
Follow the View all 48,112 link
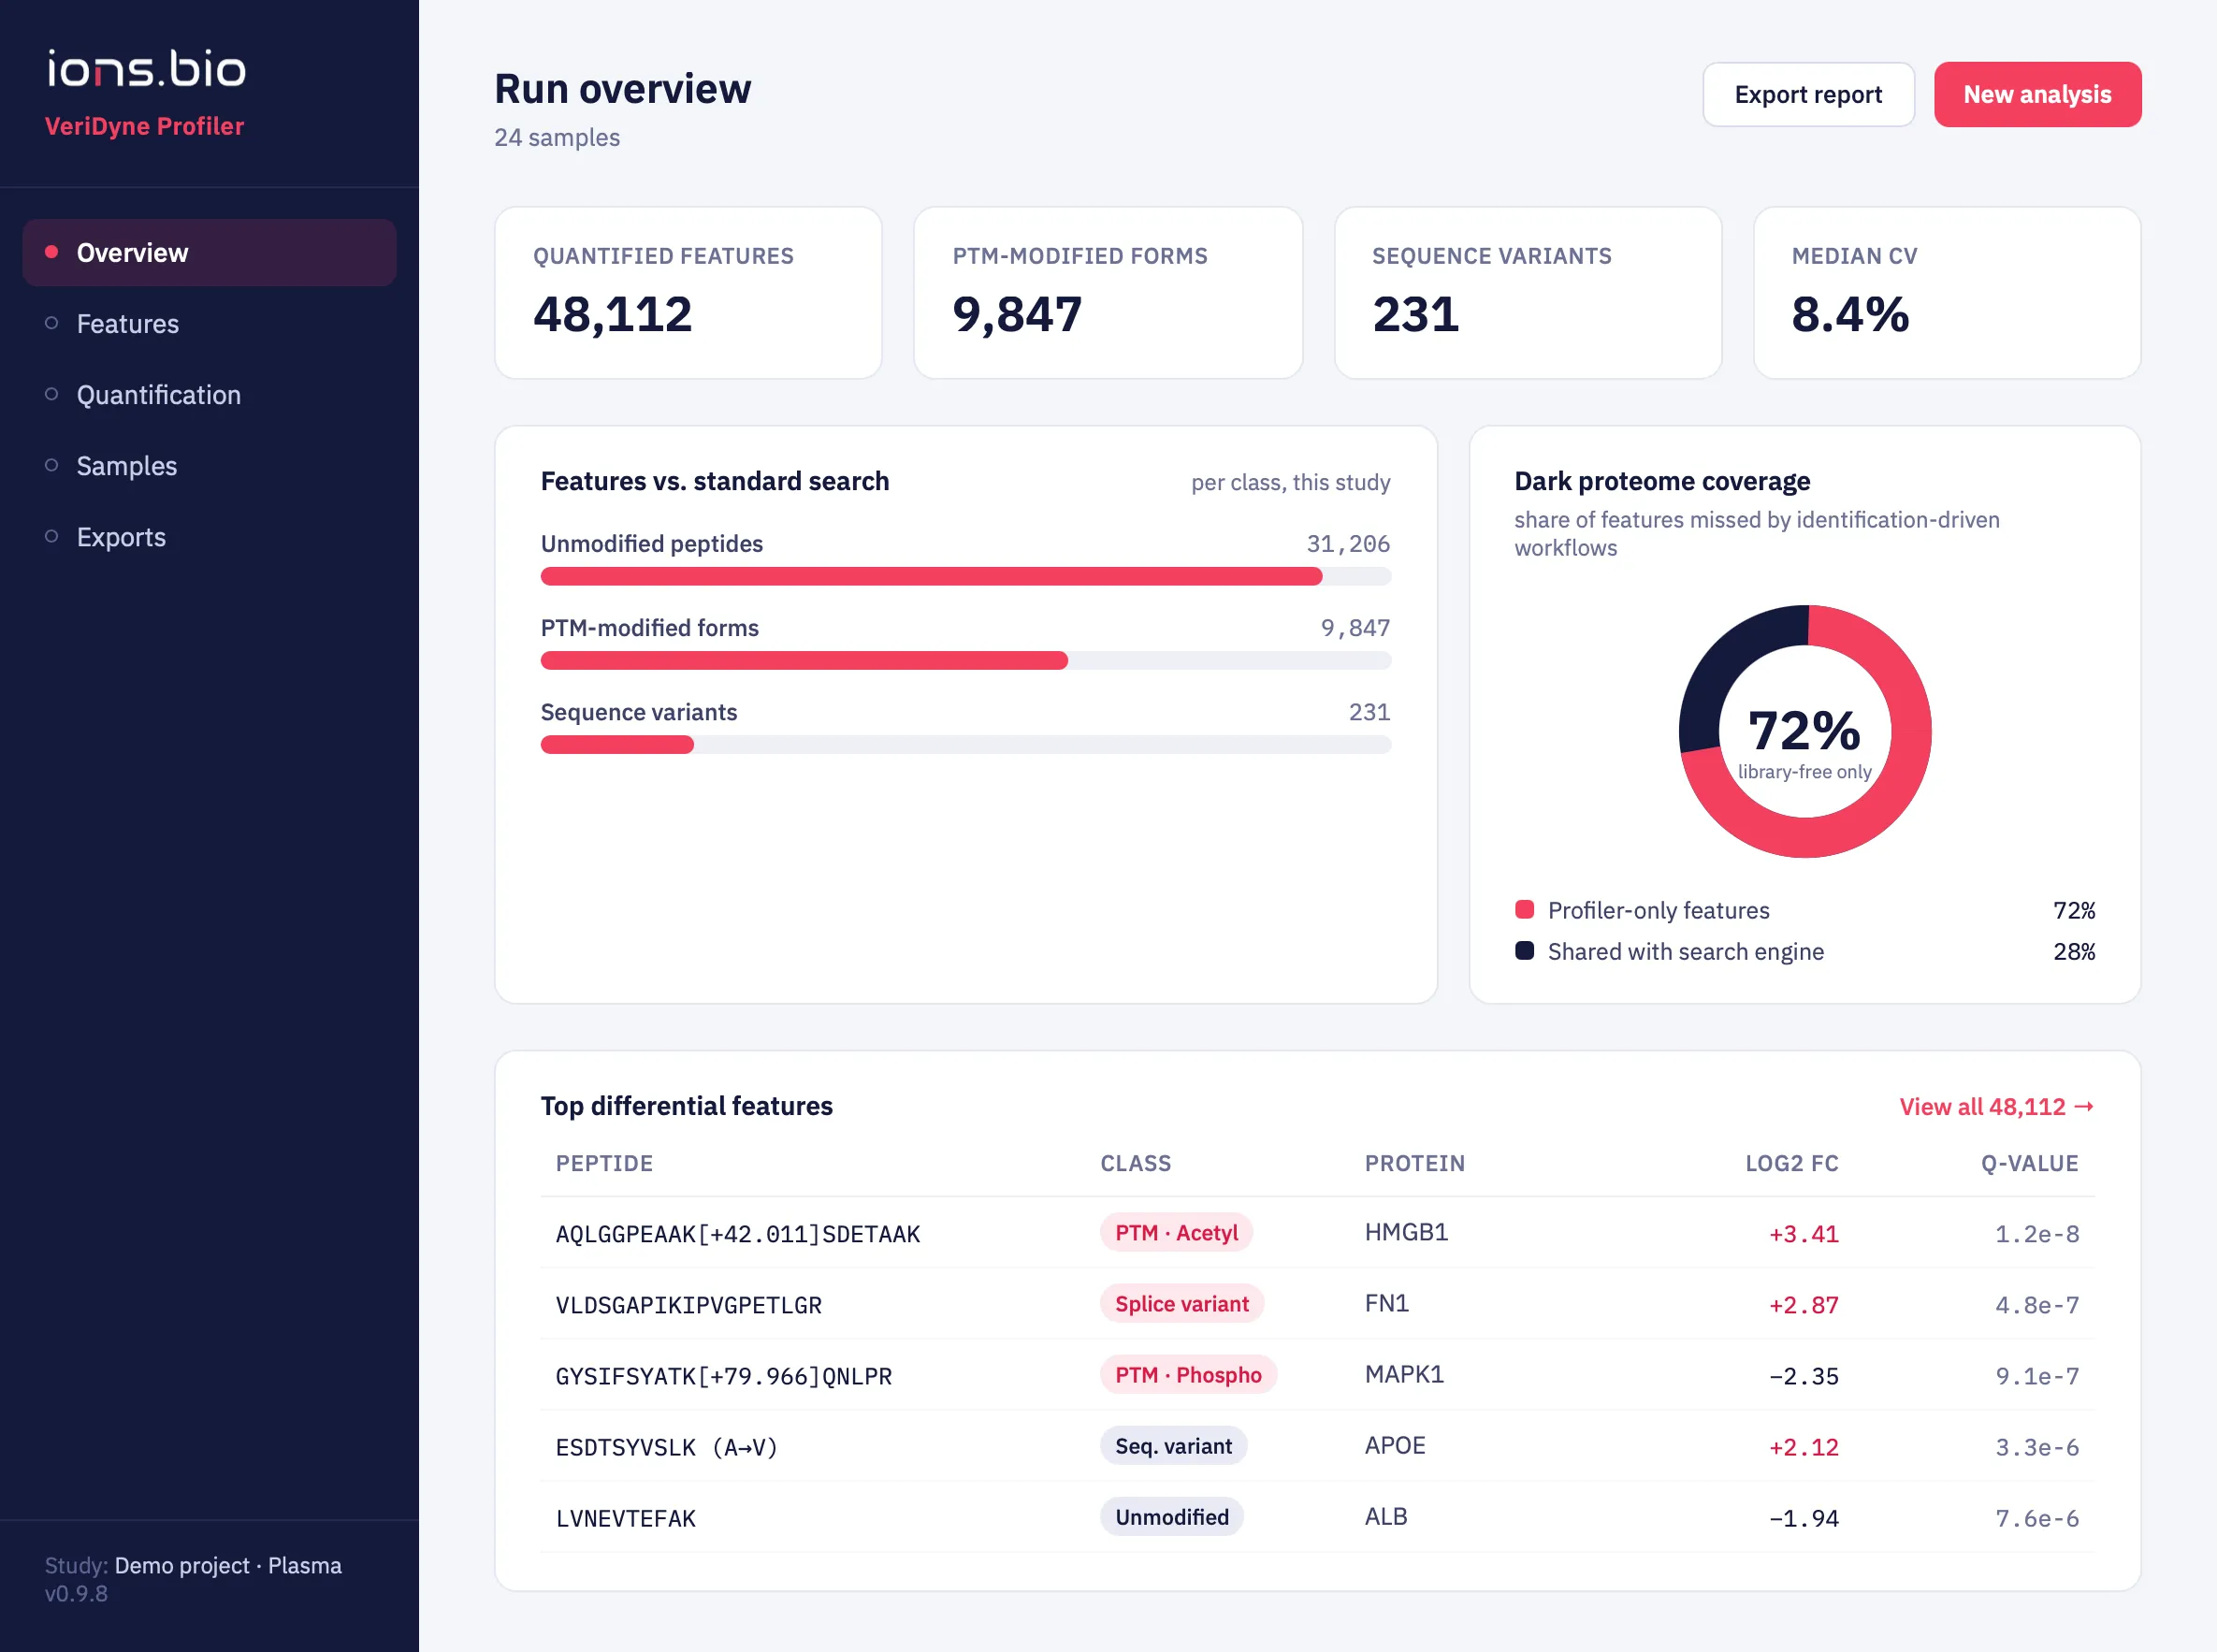pos(1996,1106)
